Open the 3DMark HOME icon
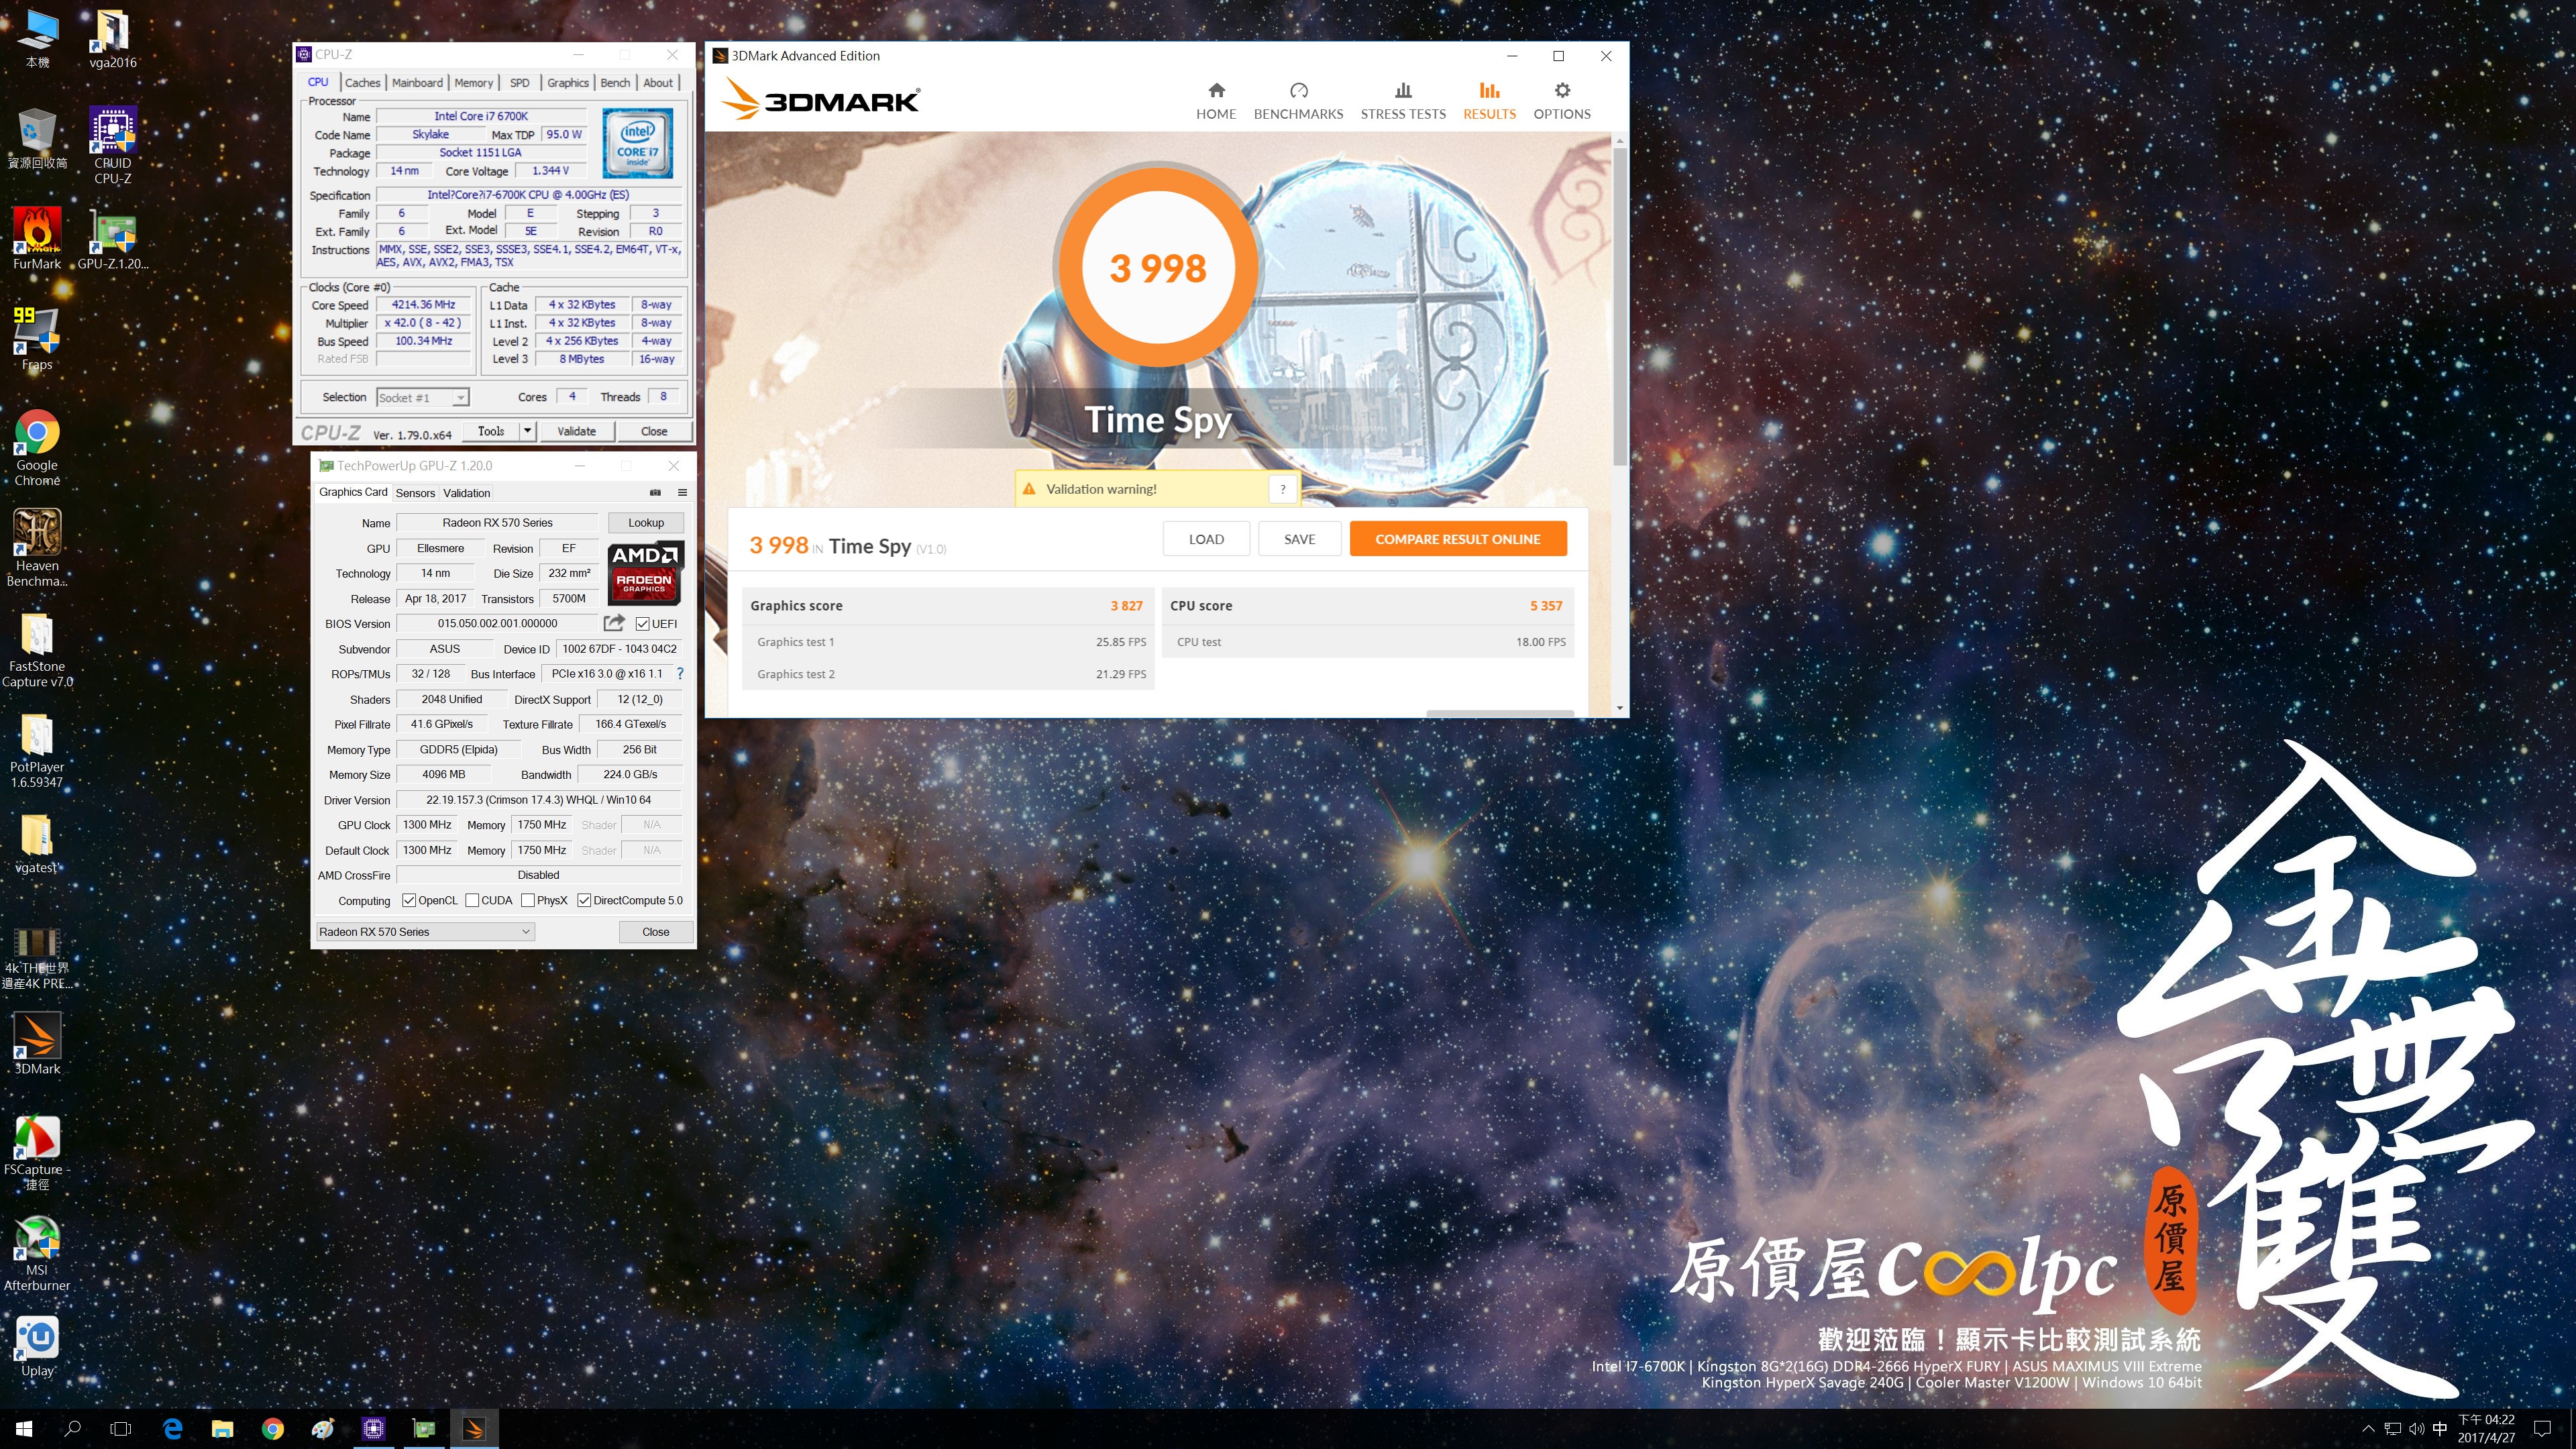The image size is (2576, 1449). (x=1216, y=90)
